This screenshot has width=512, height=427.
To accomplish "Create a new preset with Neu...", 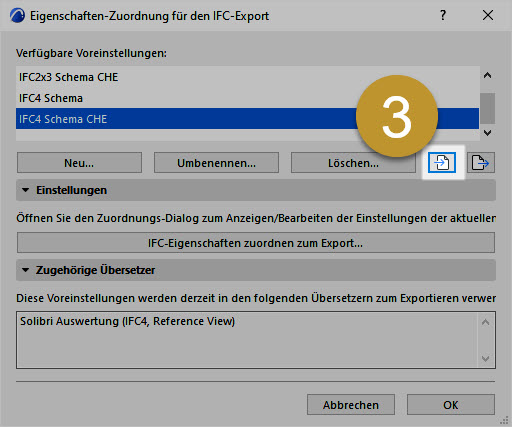I will click(79, 163).
